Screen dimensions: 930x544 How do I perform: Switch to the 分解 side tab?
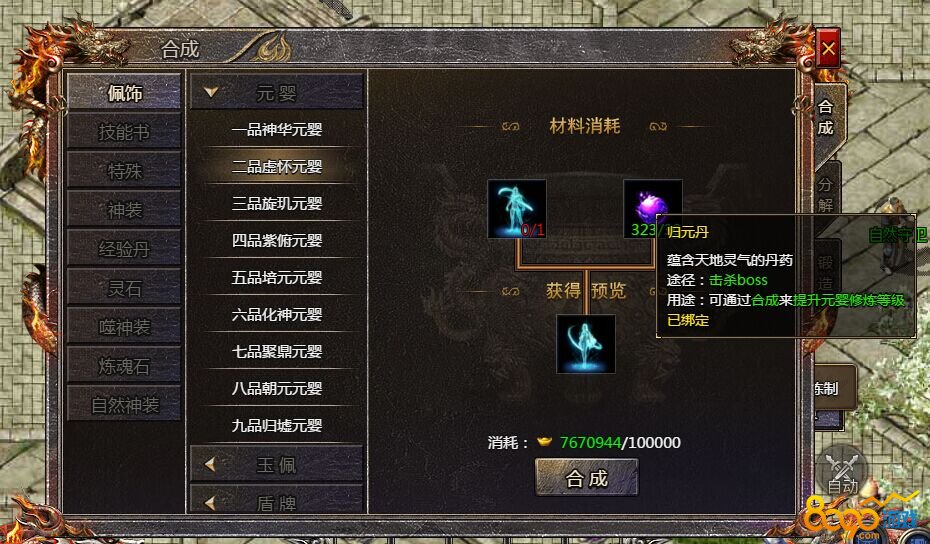tap(826, 195)
